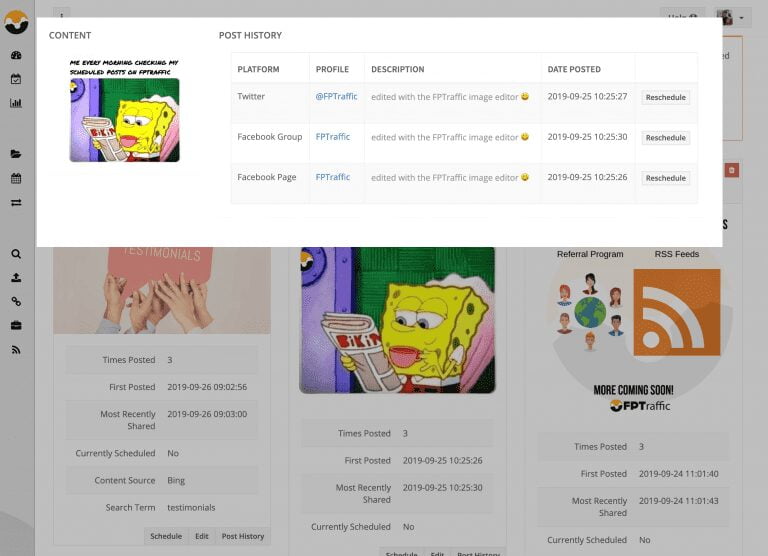Click date 2019-09-25 10:25:26 in history table

(x=587, y=177)
